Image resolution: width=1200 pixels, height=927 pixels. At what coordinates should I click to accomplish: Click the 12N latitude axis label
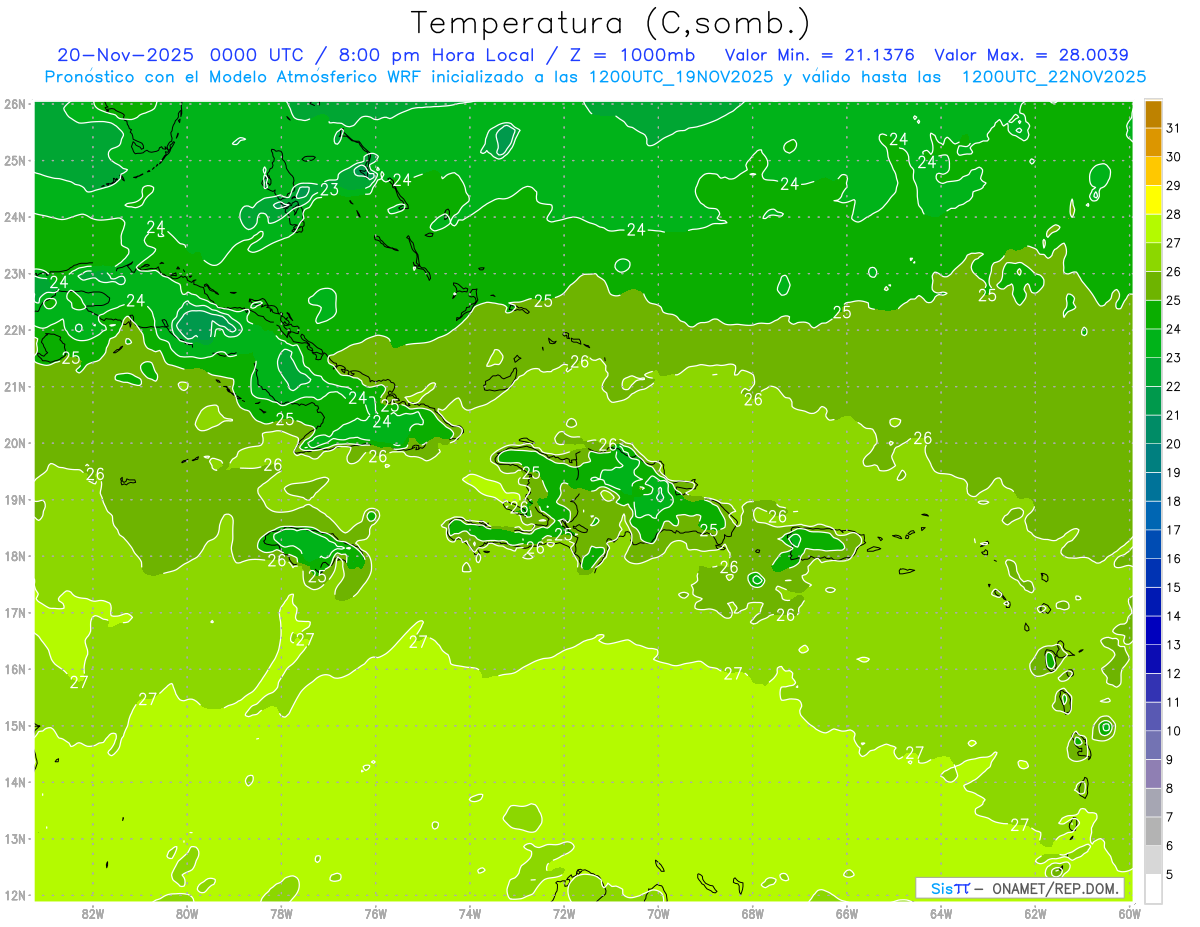coord(15,895)
